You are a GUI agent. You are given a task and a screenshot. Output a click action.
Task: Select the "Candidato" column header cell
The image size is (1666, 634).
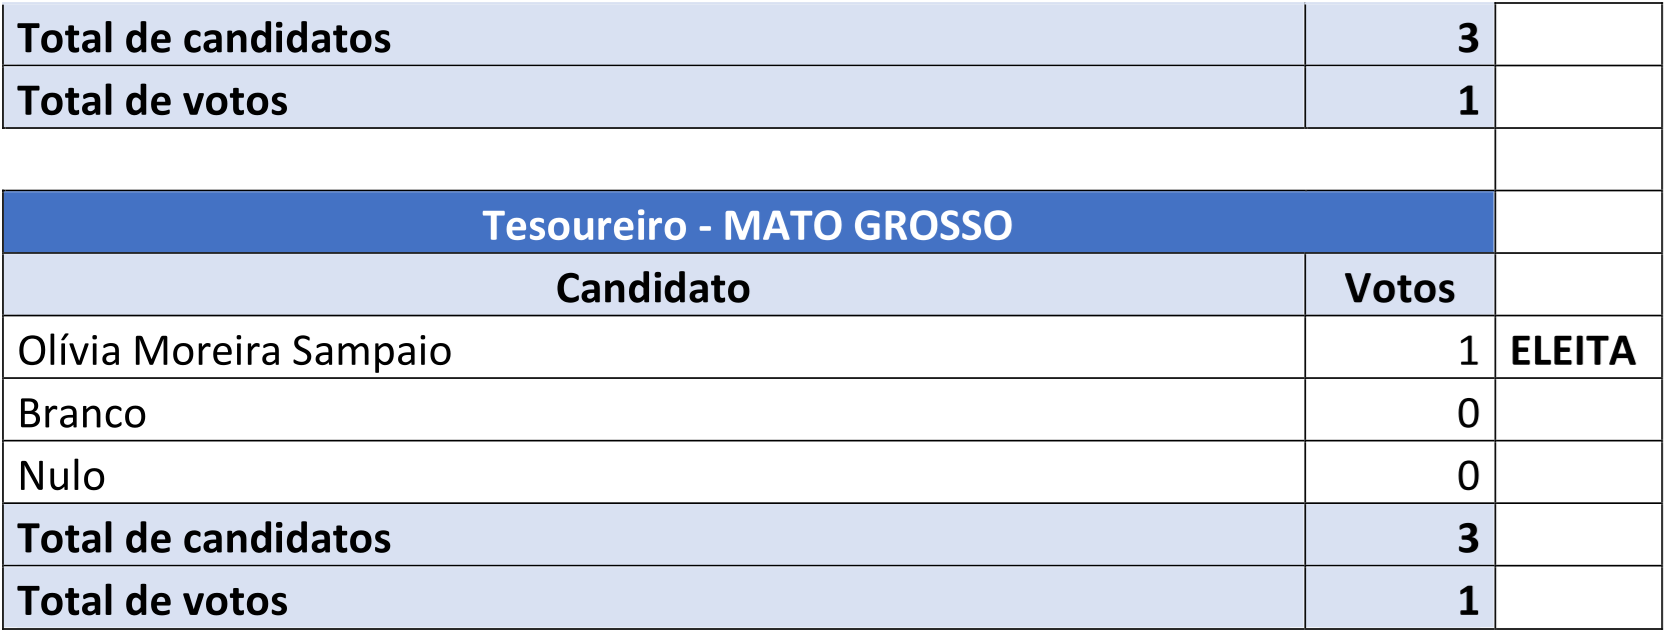[x=653, y=288]
